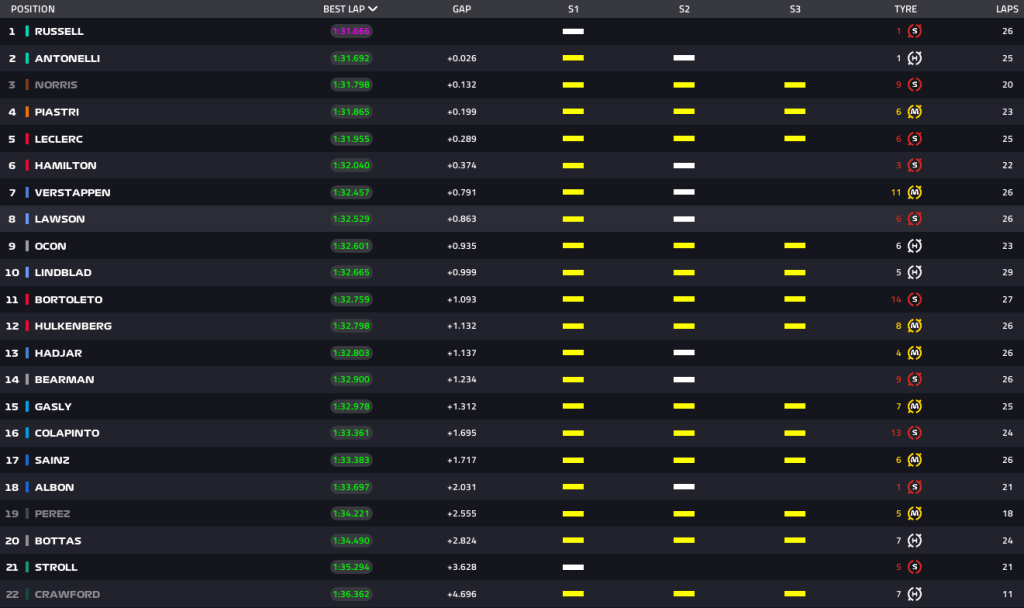The image size is (1024, 608).
Task: Sort by the BEST LAP column header
Action: coord(350,9)
